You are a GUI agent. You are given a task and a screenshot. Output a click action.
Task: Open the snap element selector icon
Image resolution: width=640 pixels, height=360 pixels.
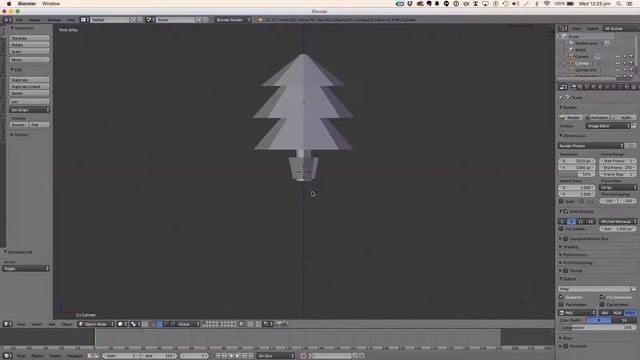pos(268,324)
